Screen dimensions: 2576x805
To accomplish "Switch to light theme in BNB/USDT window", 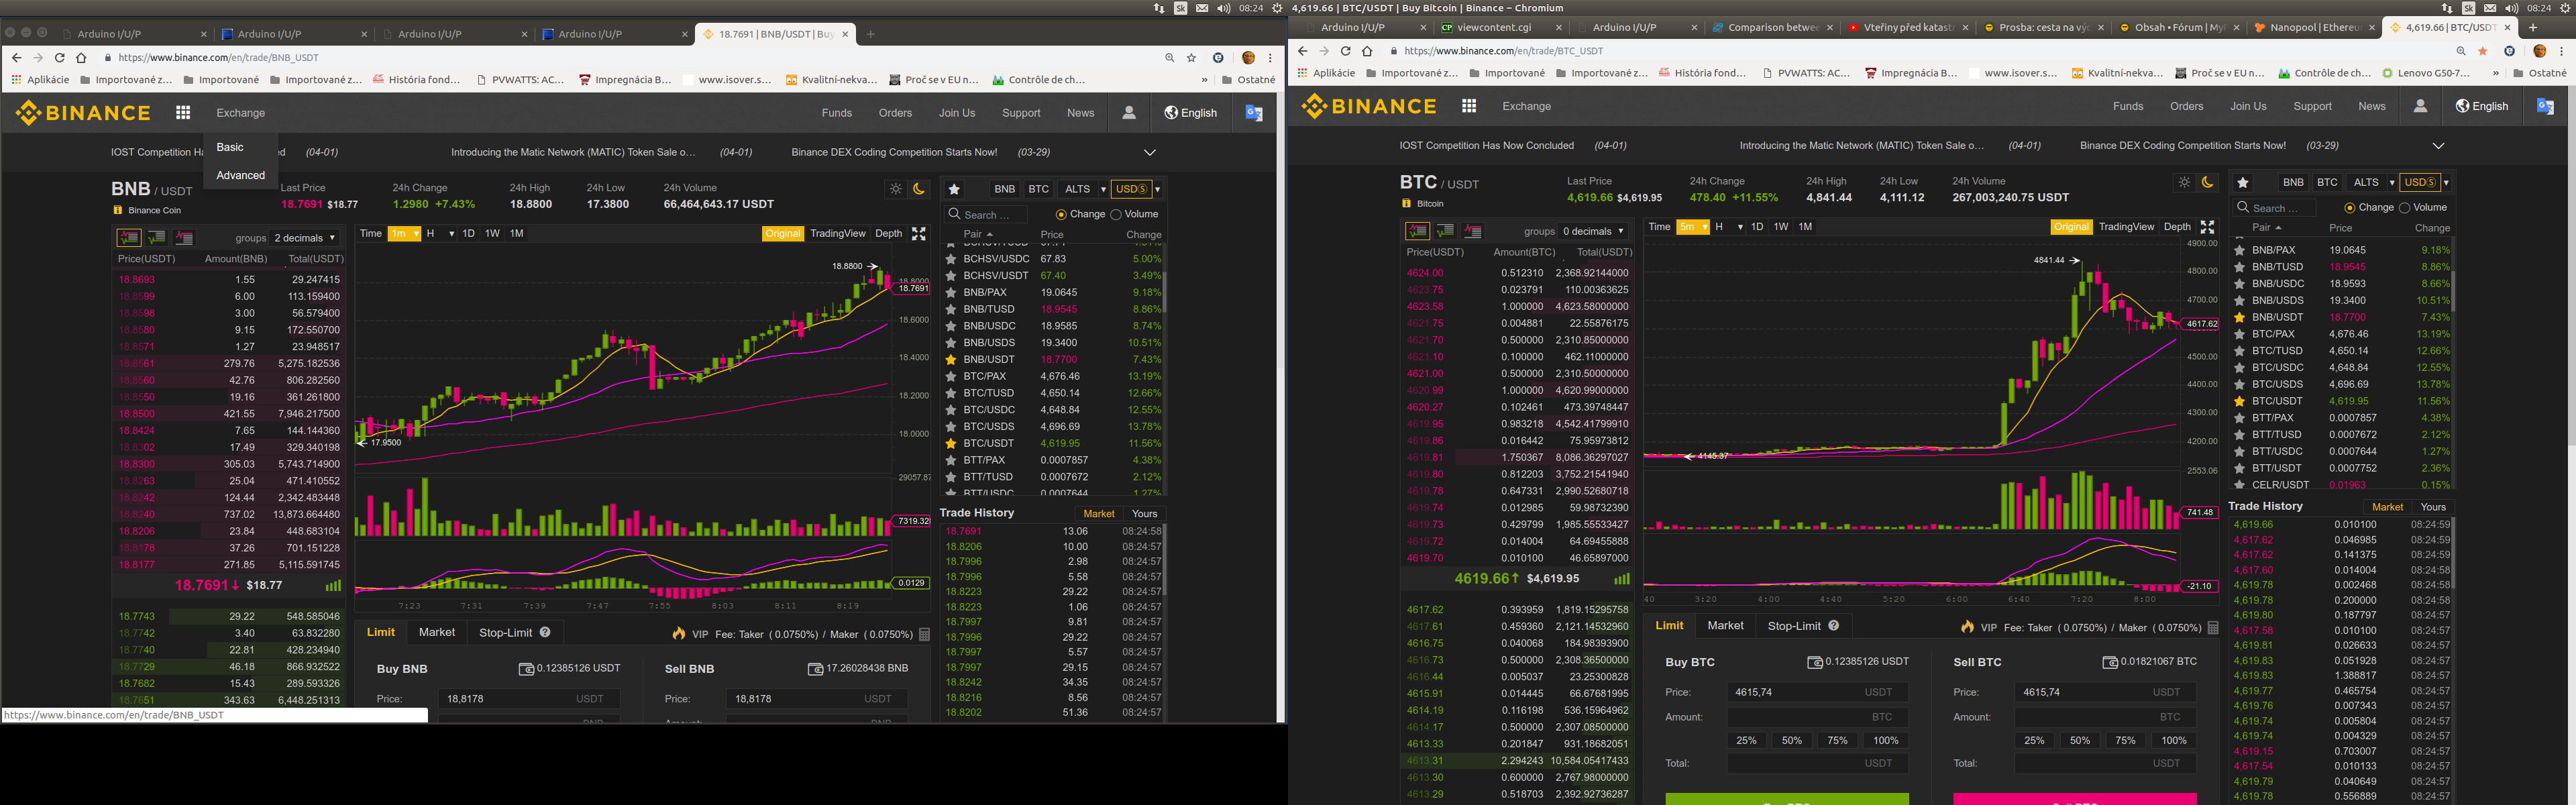I will click(895, 189).
